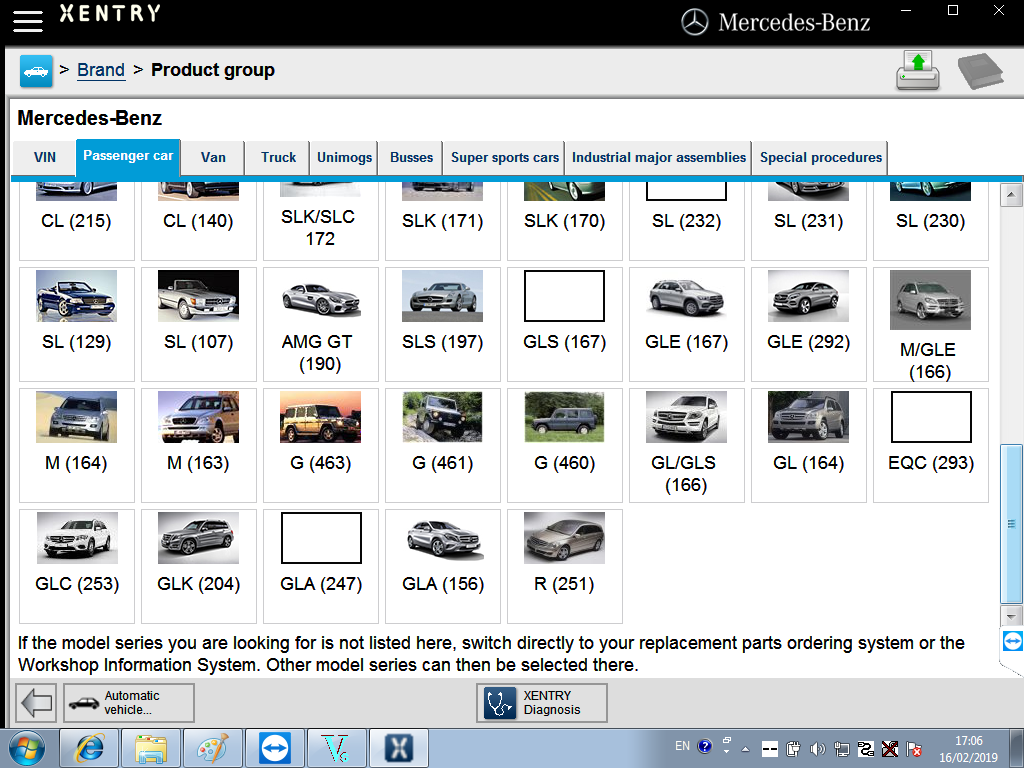Screen dimensions: 1024x768
Task: Open the XENTRY hamburger menu icon
Action: pyautogui.click(x=27, y=20)
